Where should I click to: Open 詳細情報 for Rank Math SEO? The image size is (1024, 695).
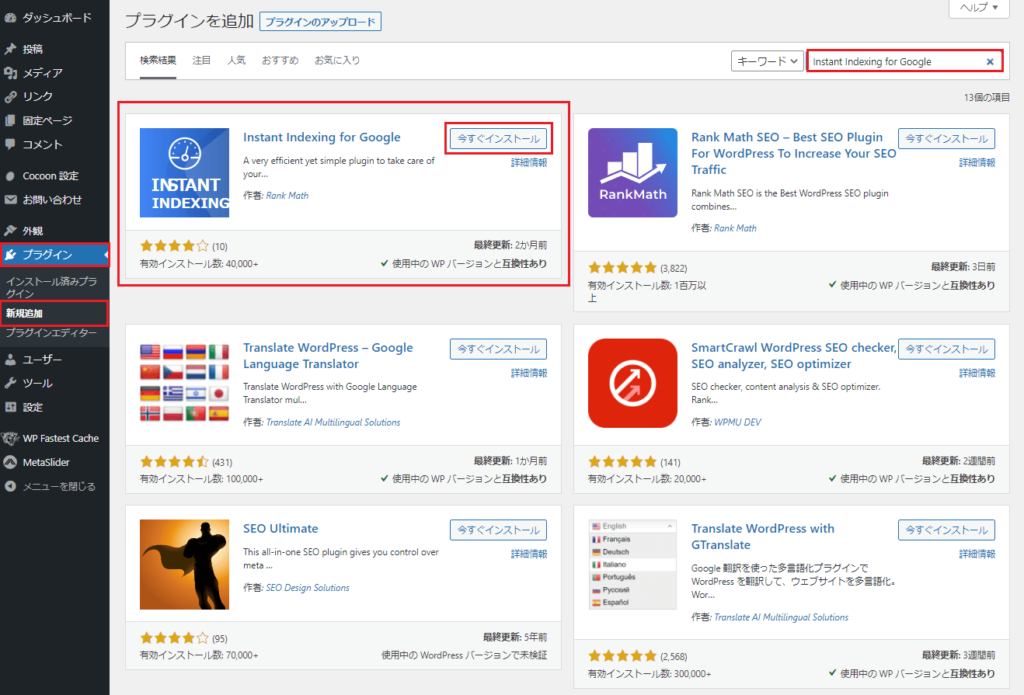(977, 163)
